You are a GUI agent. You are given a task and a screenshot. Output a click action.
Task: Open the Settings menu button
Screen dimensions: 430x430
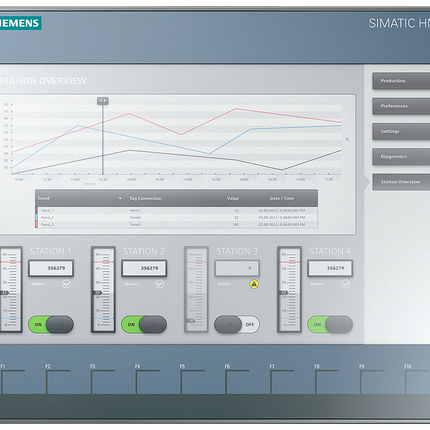coord(401,131)
